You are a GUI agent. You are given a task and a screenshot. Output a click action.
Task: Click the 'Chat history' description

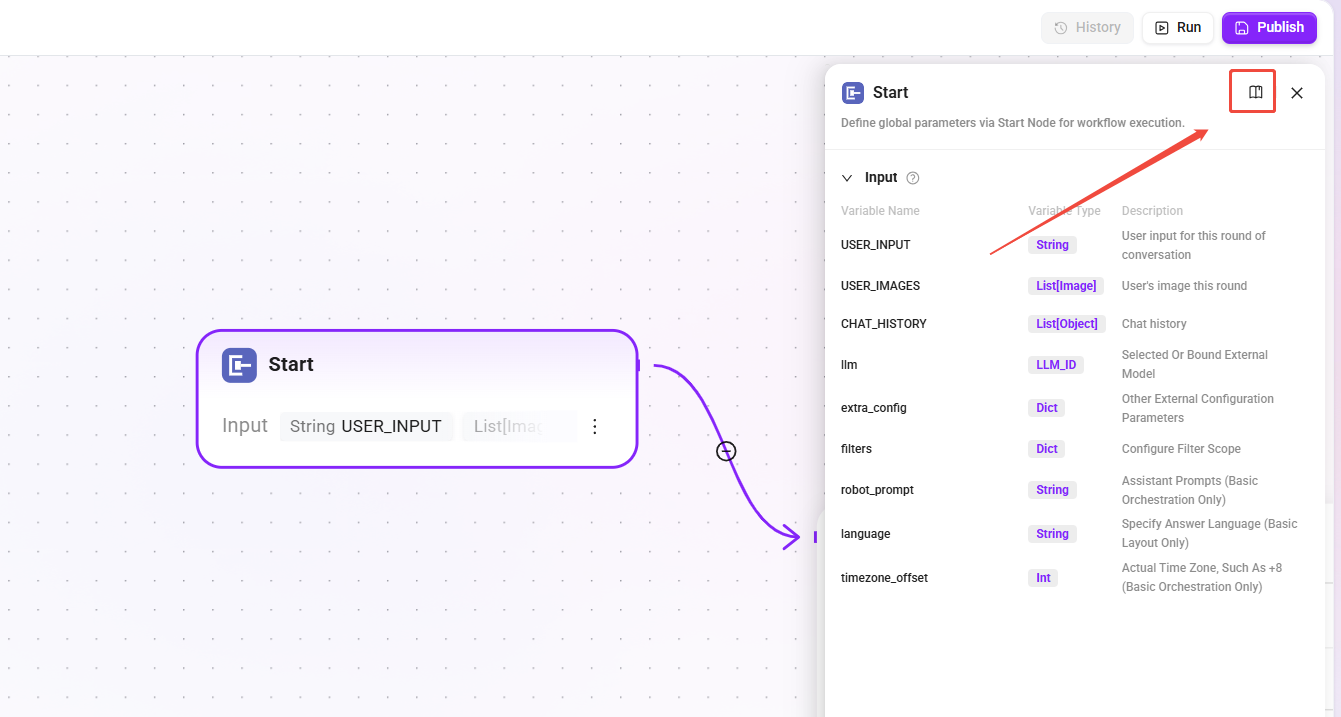click(1154, 324)
